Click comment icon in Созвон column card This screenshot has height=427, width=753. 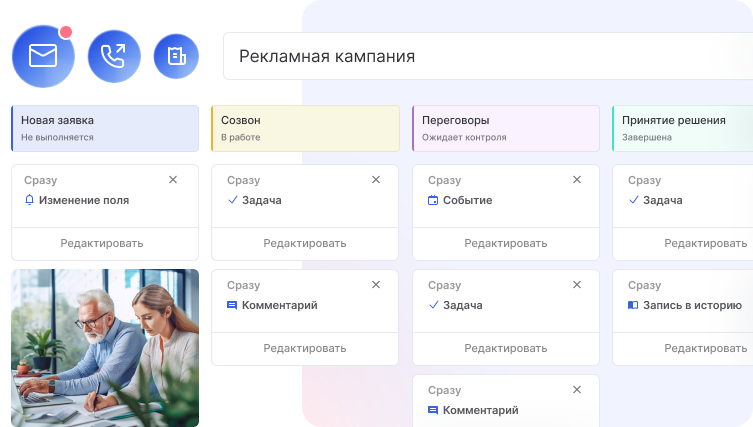[232, 305]
